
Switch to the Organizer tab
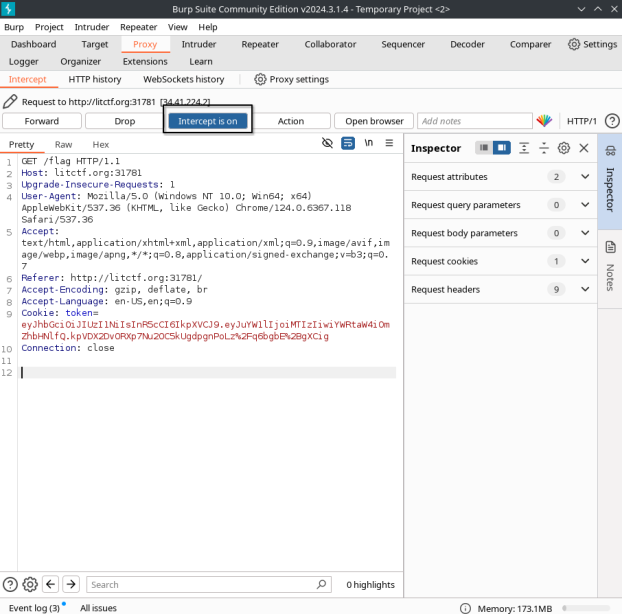click(81, 61)
